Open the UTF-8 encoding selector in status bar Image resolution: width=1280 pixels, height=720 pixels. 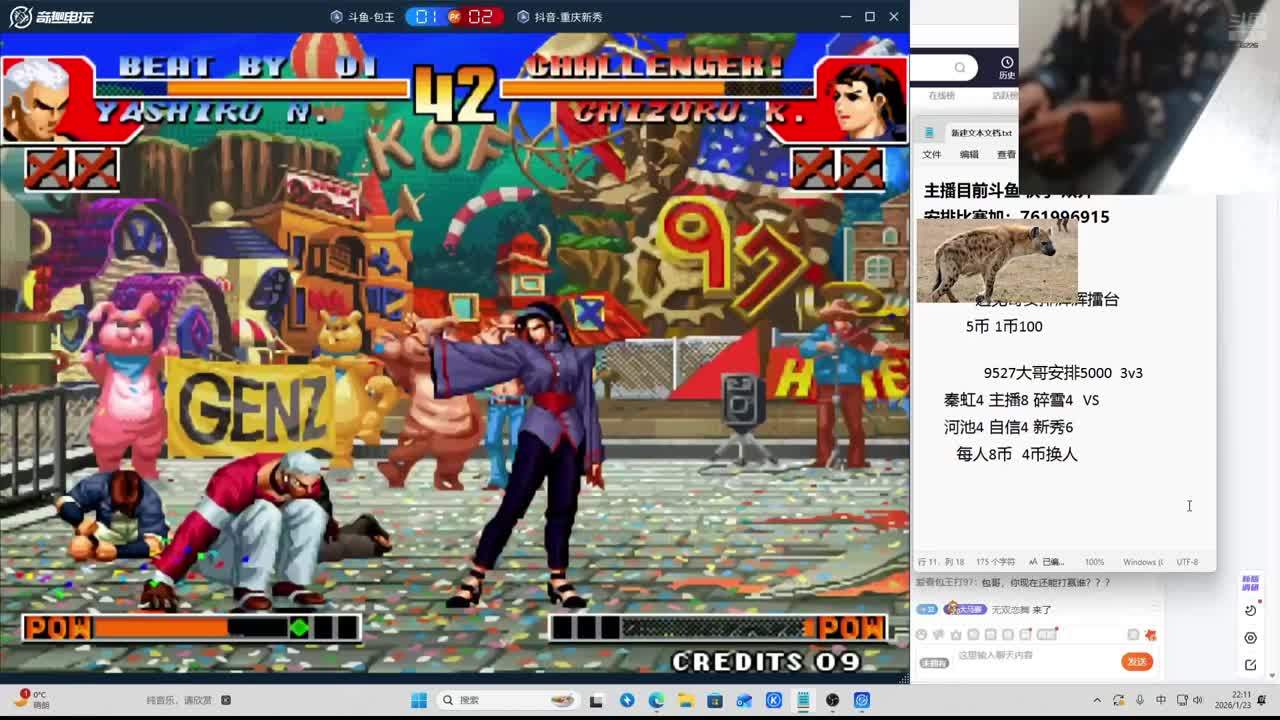[1187, 562]
